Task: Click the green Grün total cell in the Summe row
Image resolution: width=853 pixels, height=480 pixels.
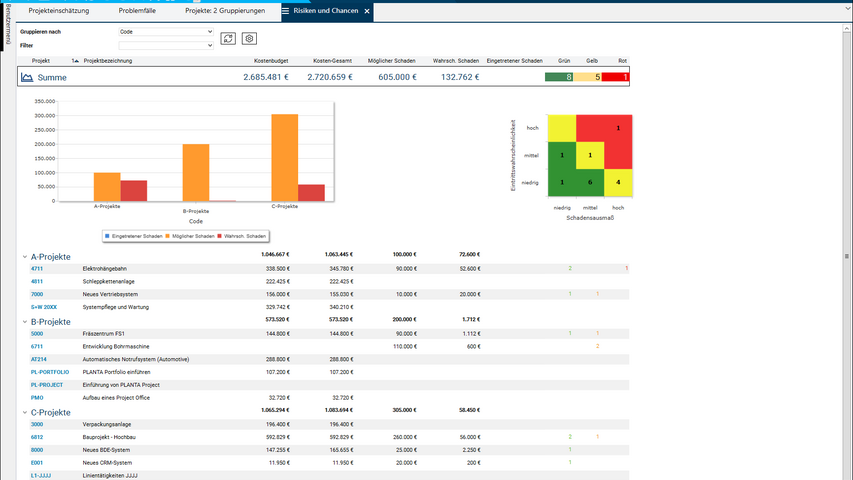Action: pos(558,77)
